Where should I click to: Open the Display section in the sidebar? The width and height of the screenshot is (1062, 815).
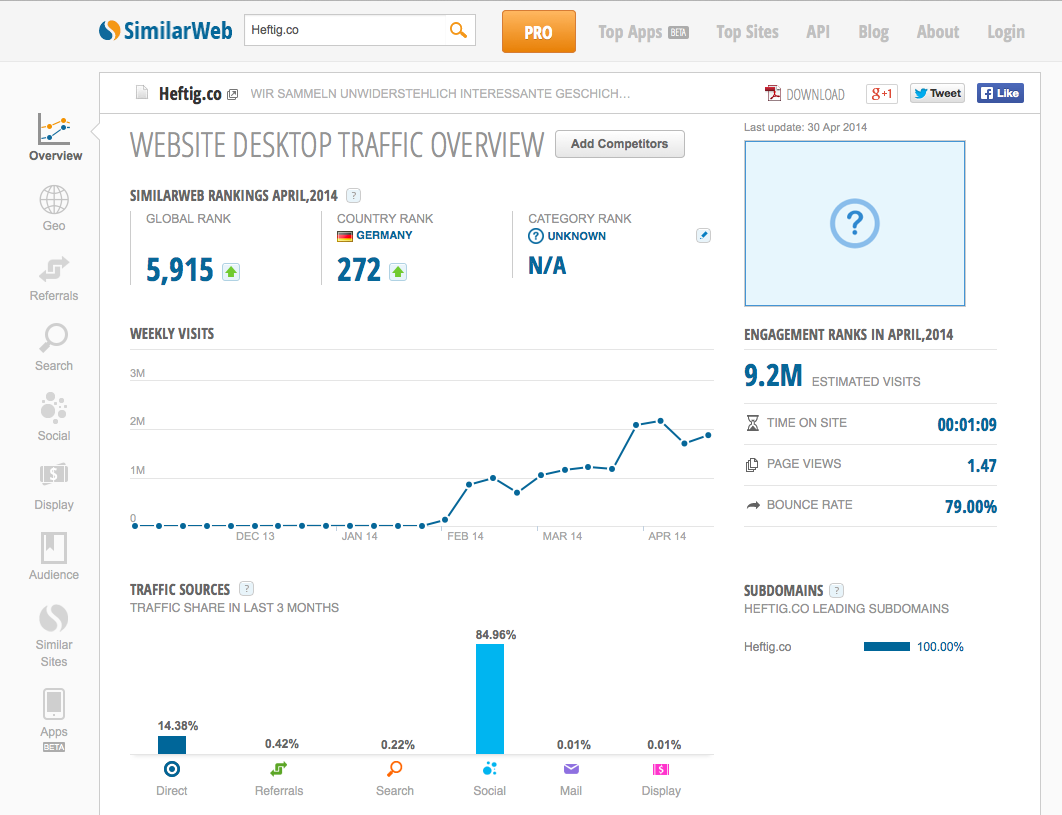(x=54, y=486)
